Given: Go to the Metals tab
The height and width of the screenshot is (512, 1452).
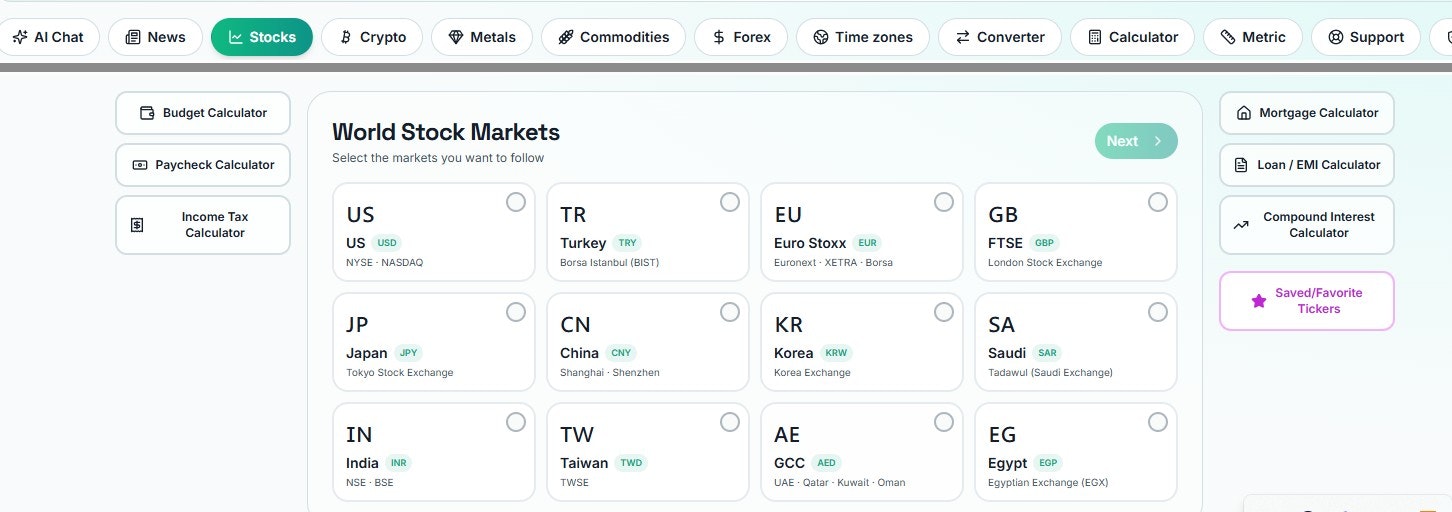Looking at the screenshot, I should [x=482, y=37].
